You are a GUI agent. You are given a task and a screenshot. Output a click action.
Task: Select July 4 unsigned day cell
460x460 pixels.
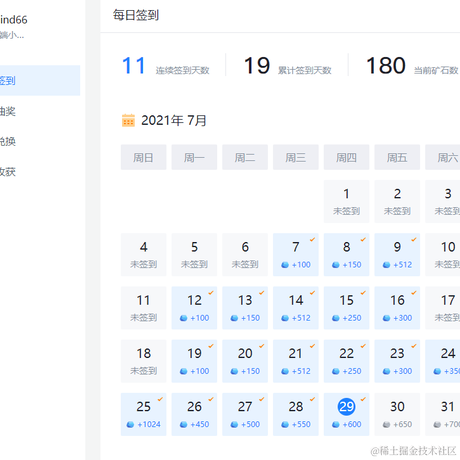144,255
